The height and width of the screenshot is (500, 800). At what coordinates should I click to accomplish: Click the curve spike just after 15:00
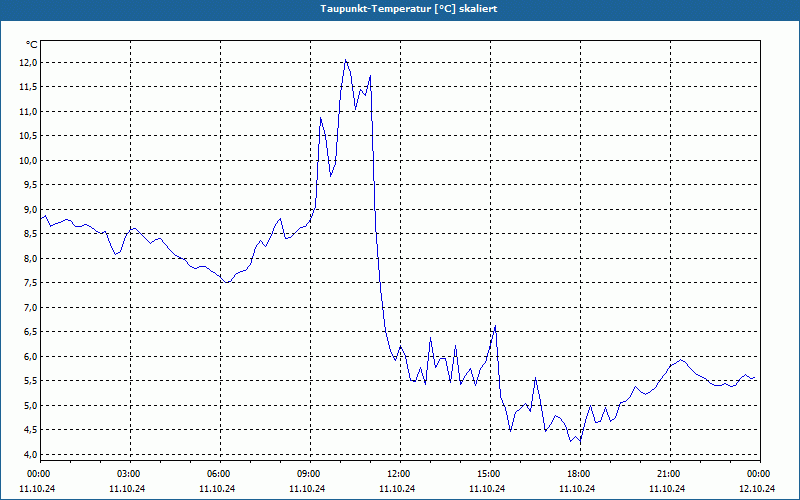(x=495, y=326)
